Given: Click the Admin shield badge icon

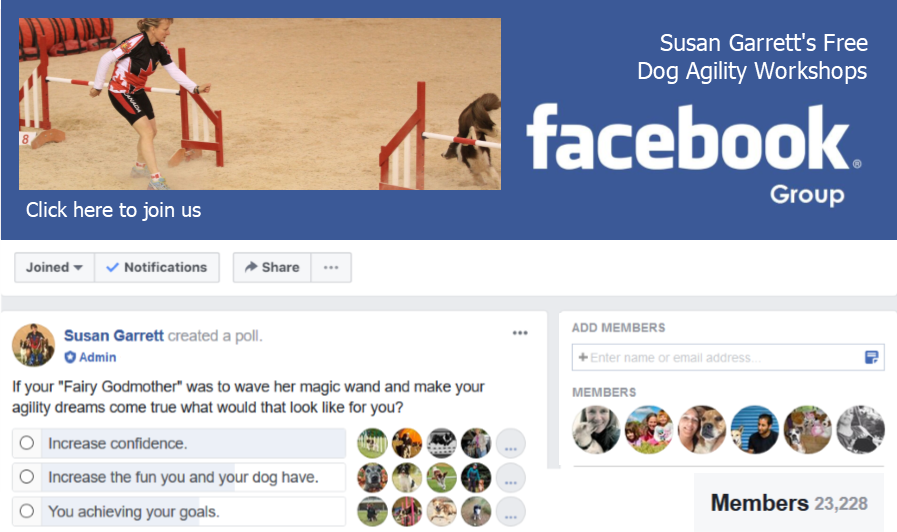Looking at the screenshot, I should click(70, 358).
